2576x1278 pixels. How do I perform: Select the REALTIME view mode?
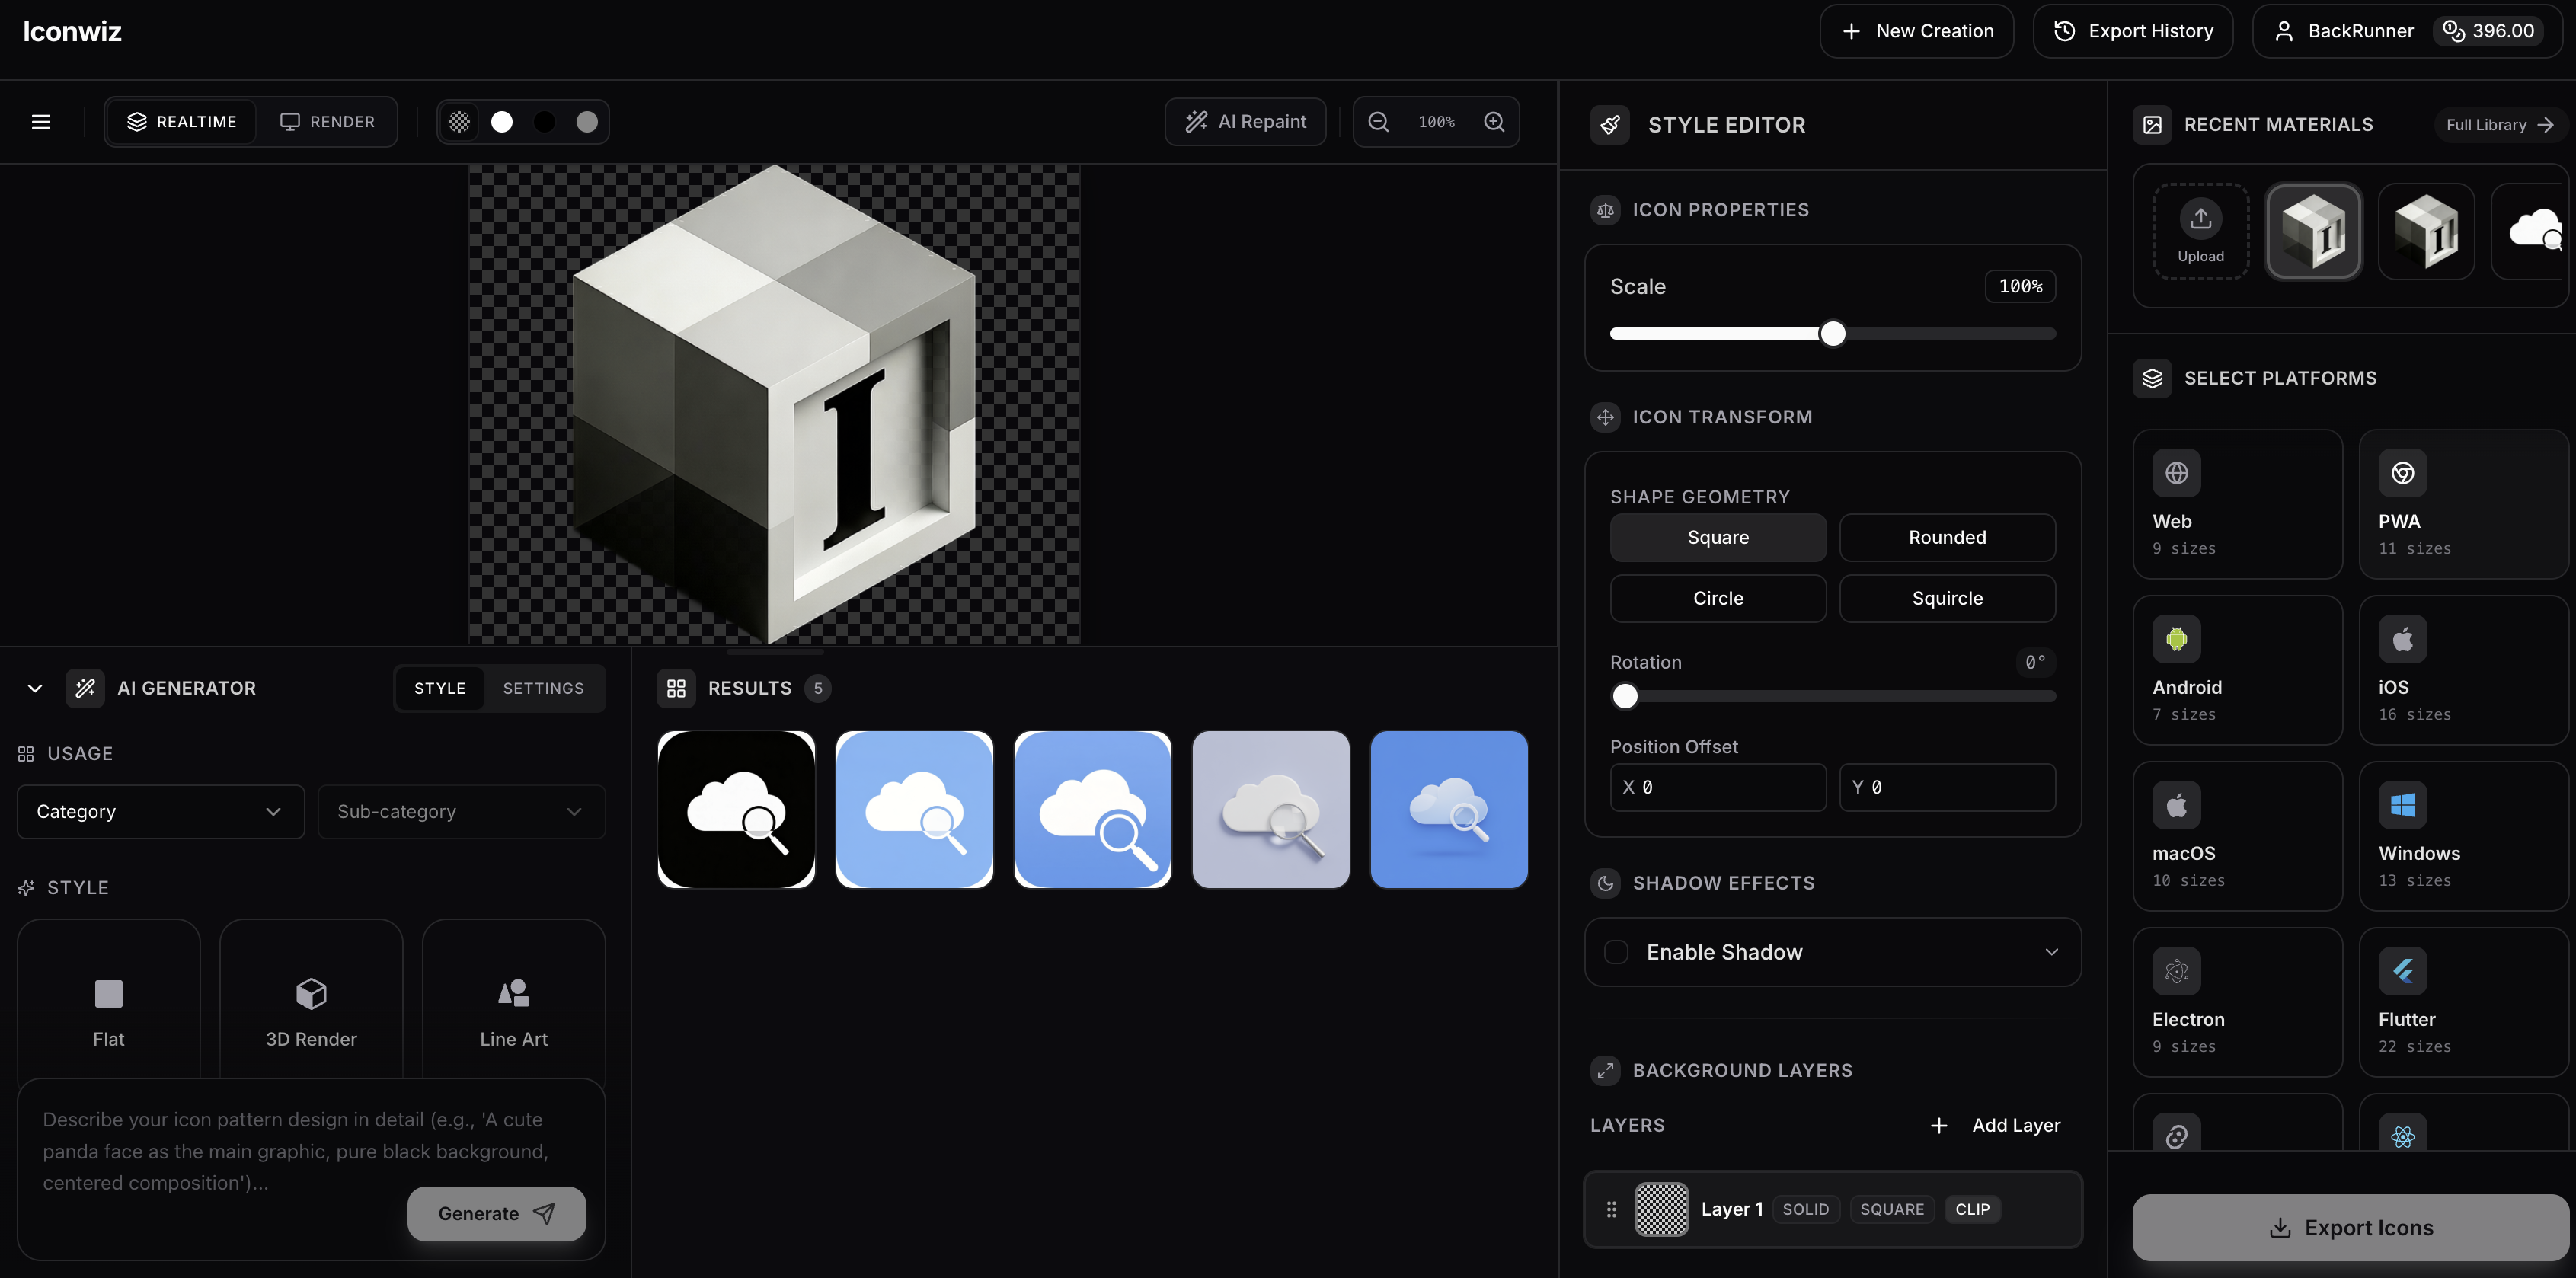[181, 121]
